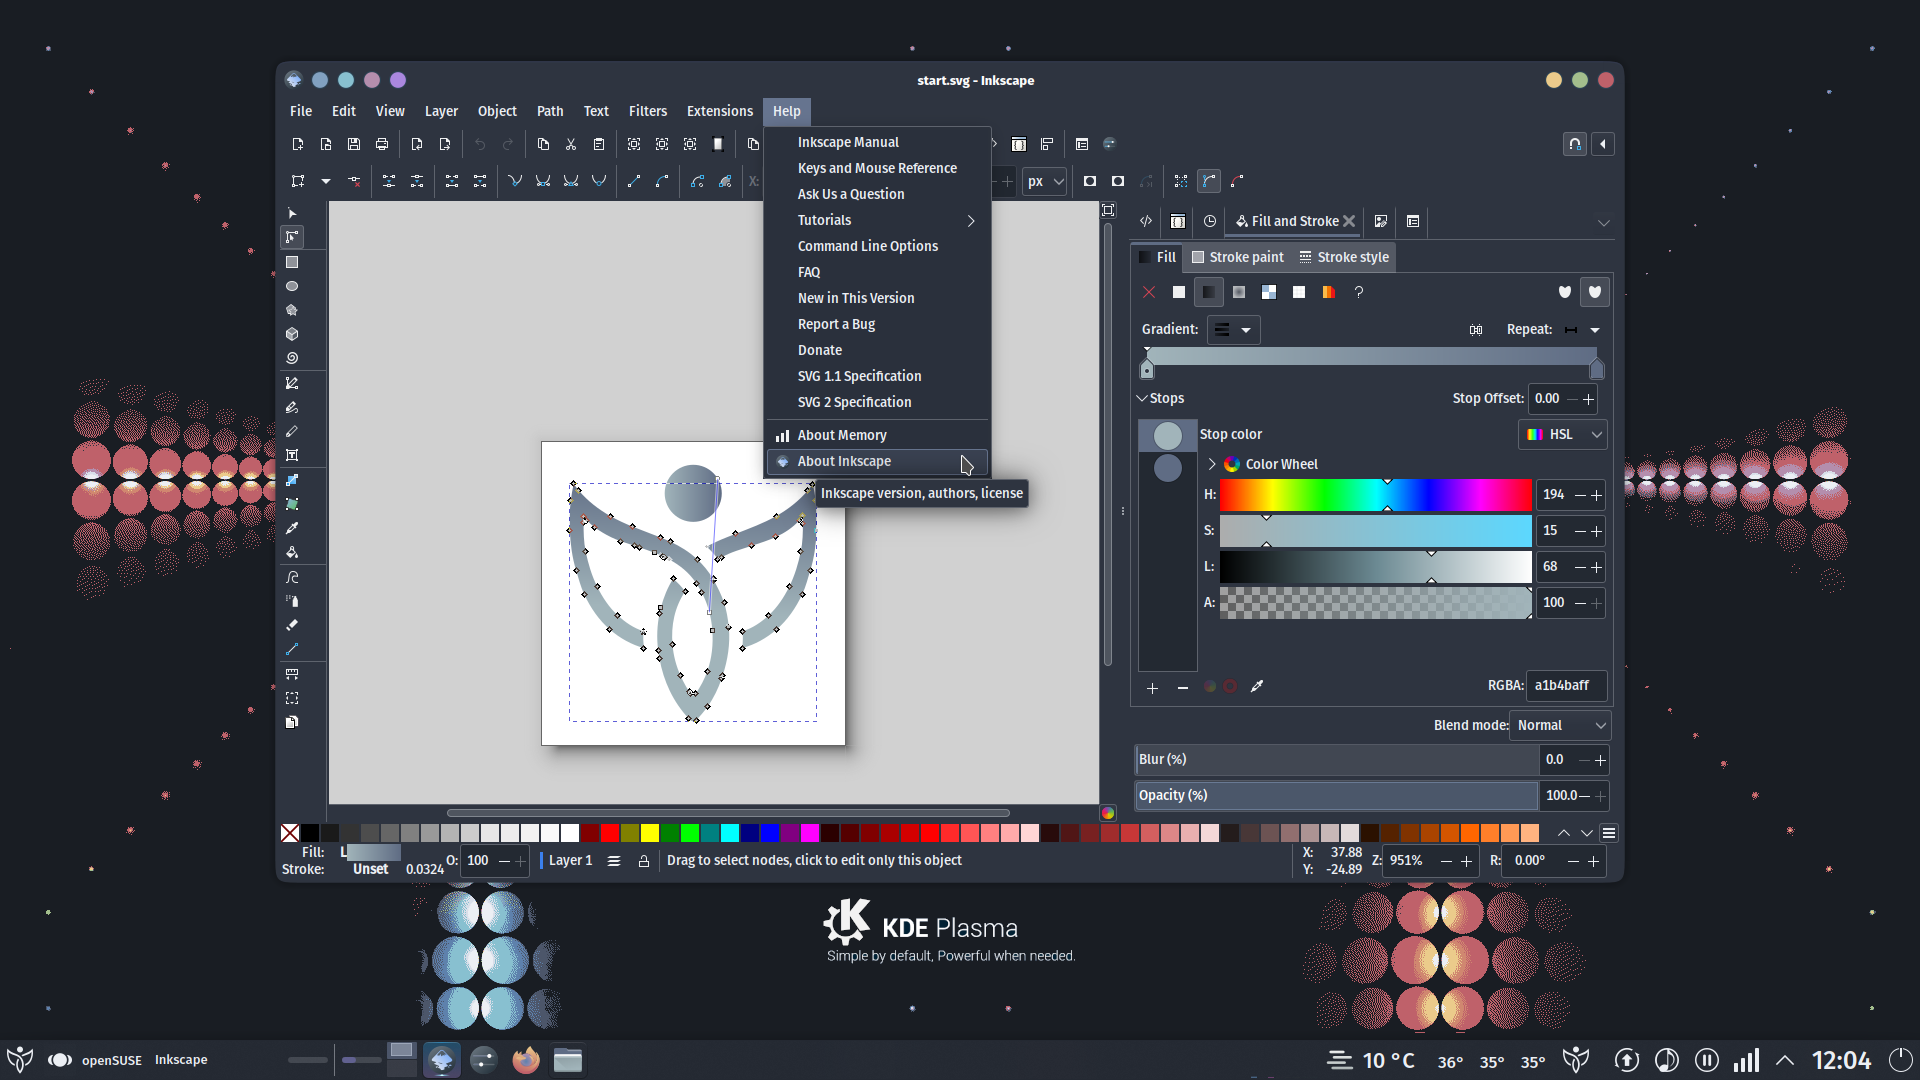Toggle the selected nonzero fill-rule heart button
This screenshot has height=1080, width=1920.
pos(1595,292)
